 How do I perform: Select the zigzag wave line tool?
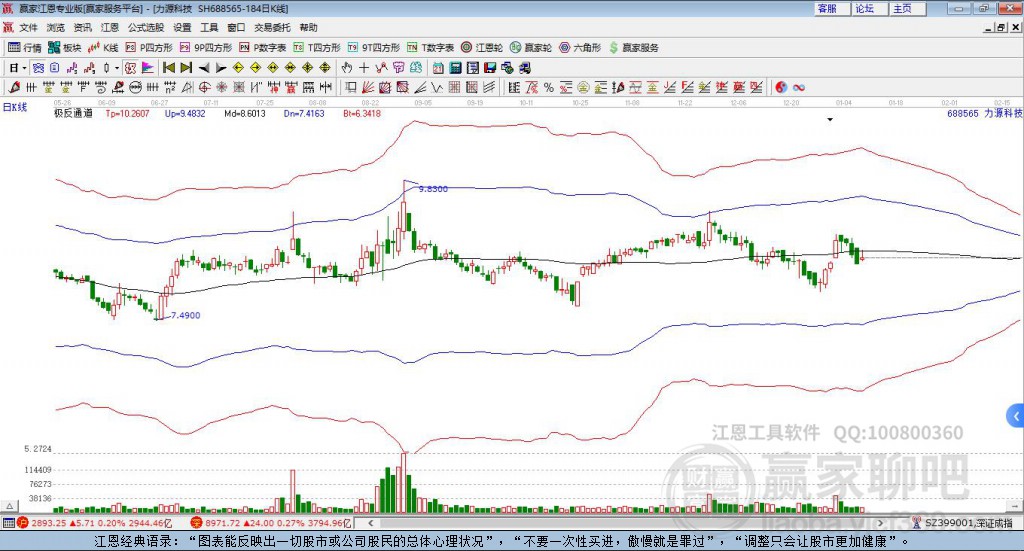pos(437,87)
